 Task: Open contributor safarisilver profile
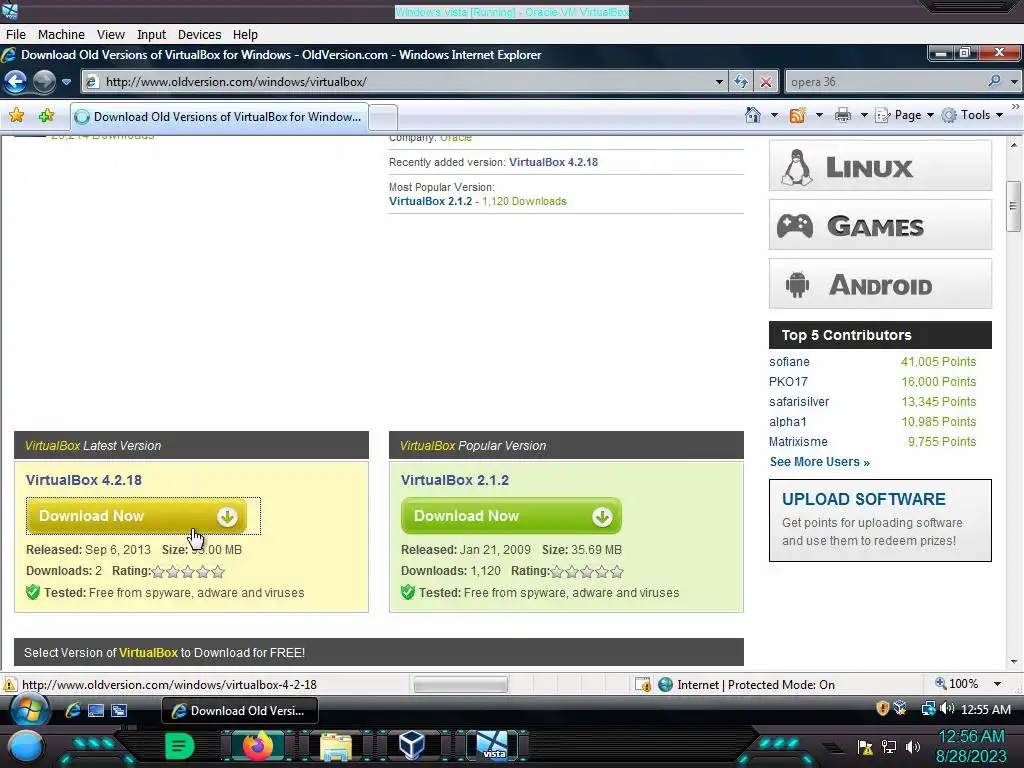click(x=799, y=402)
